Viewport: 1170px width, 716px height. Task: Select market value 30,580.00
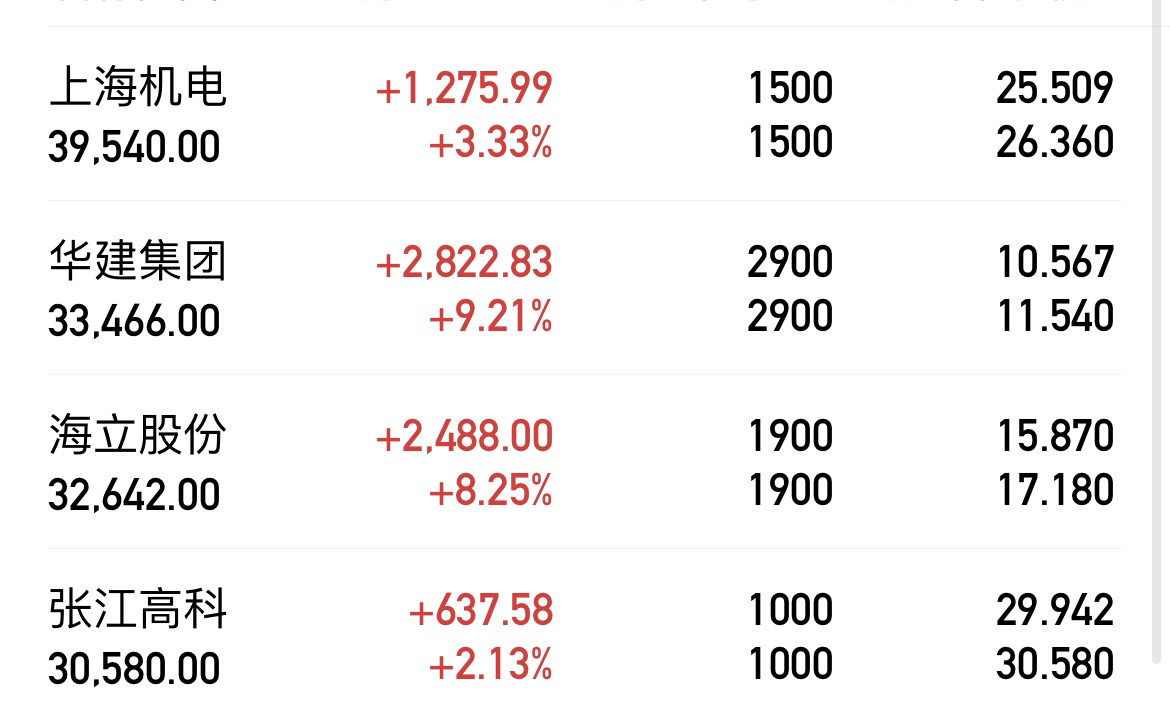134,668
